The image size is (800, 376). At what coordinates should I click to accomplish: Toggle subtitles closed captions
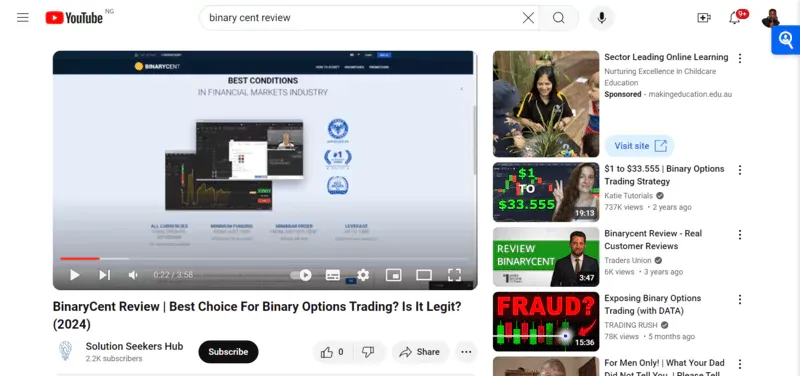click(x=333, y=275)
